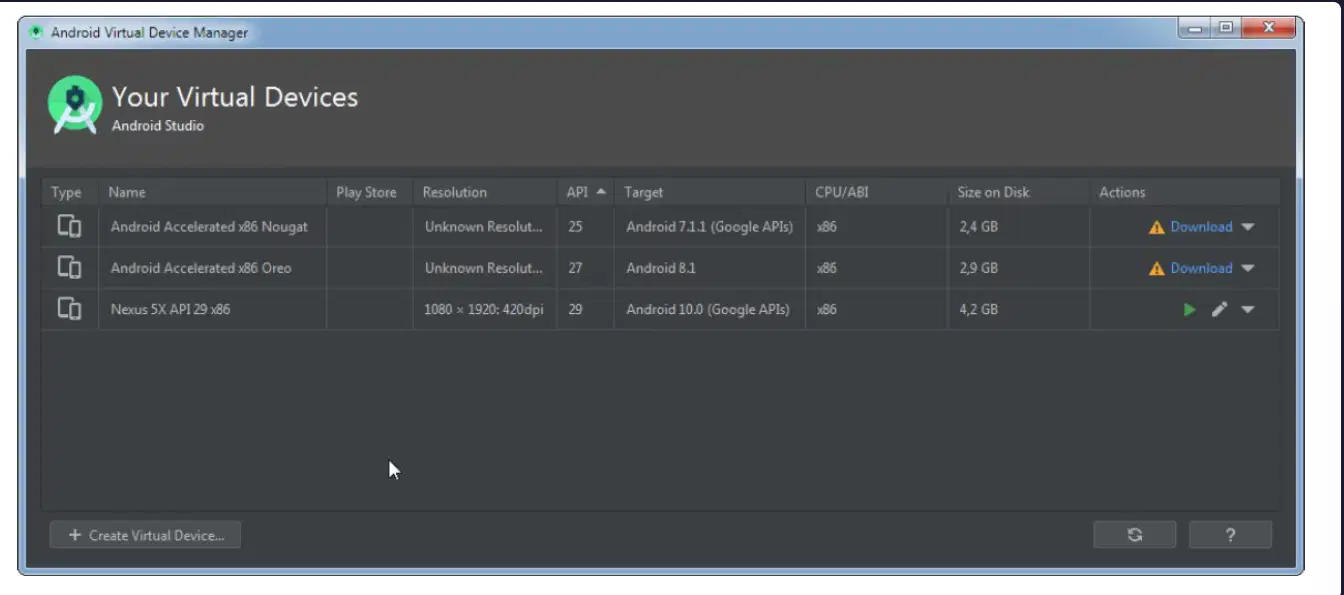Launch the Nexus 5X API 29 emulator

click(x=1189, y=310)
